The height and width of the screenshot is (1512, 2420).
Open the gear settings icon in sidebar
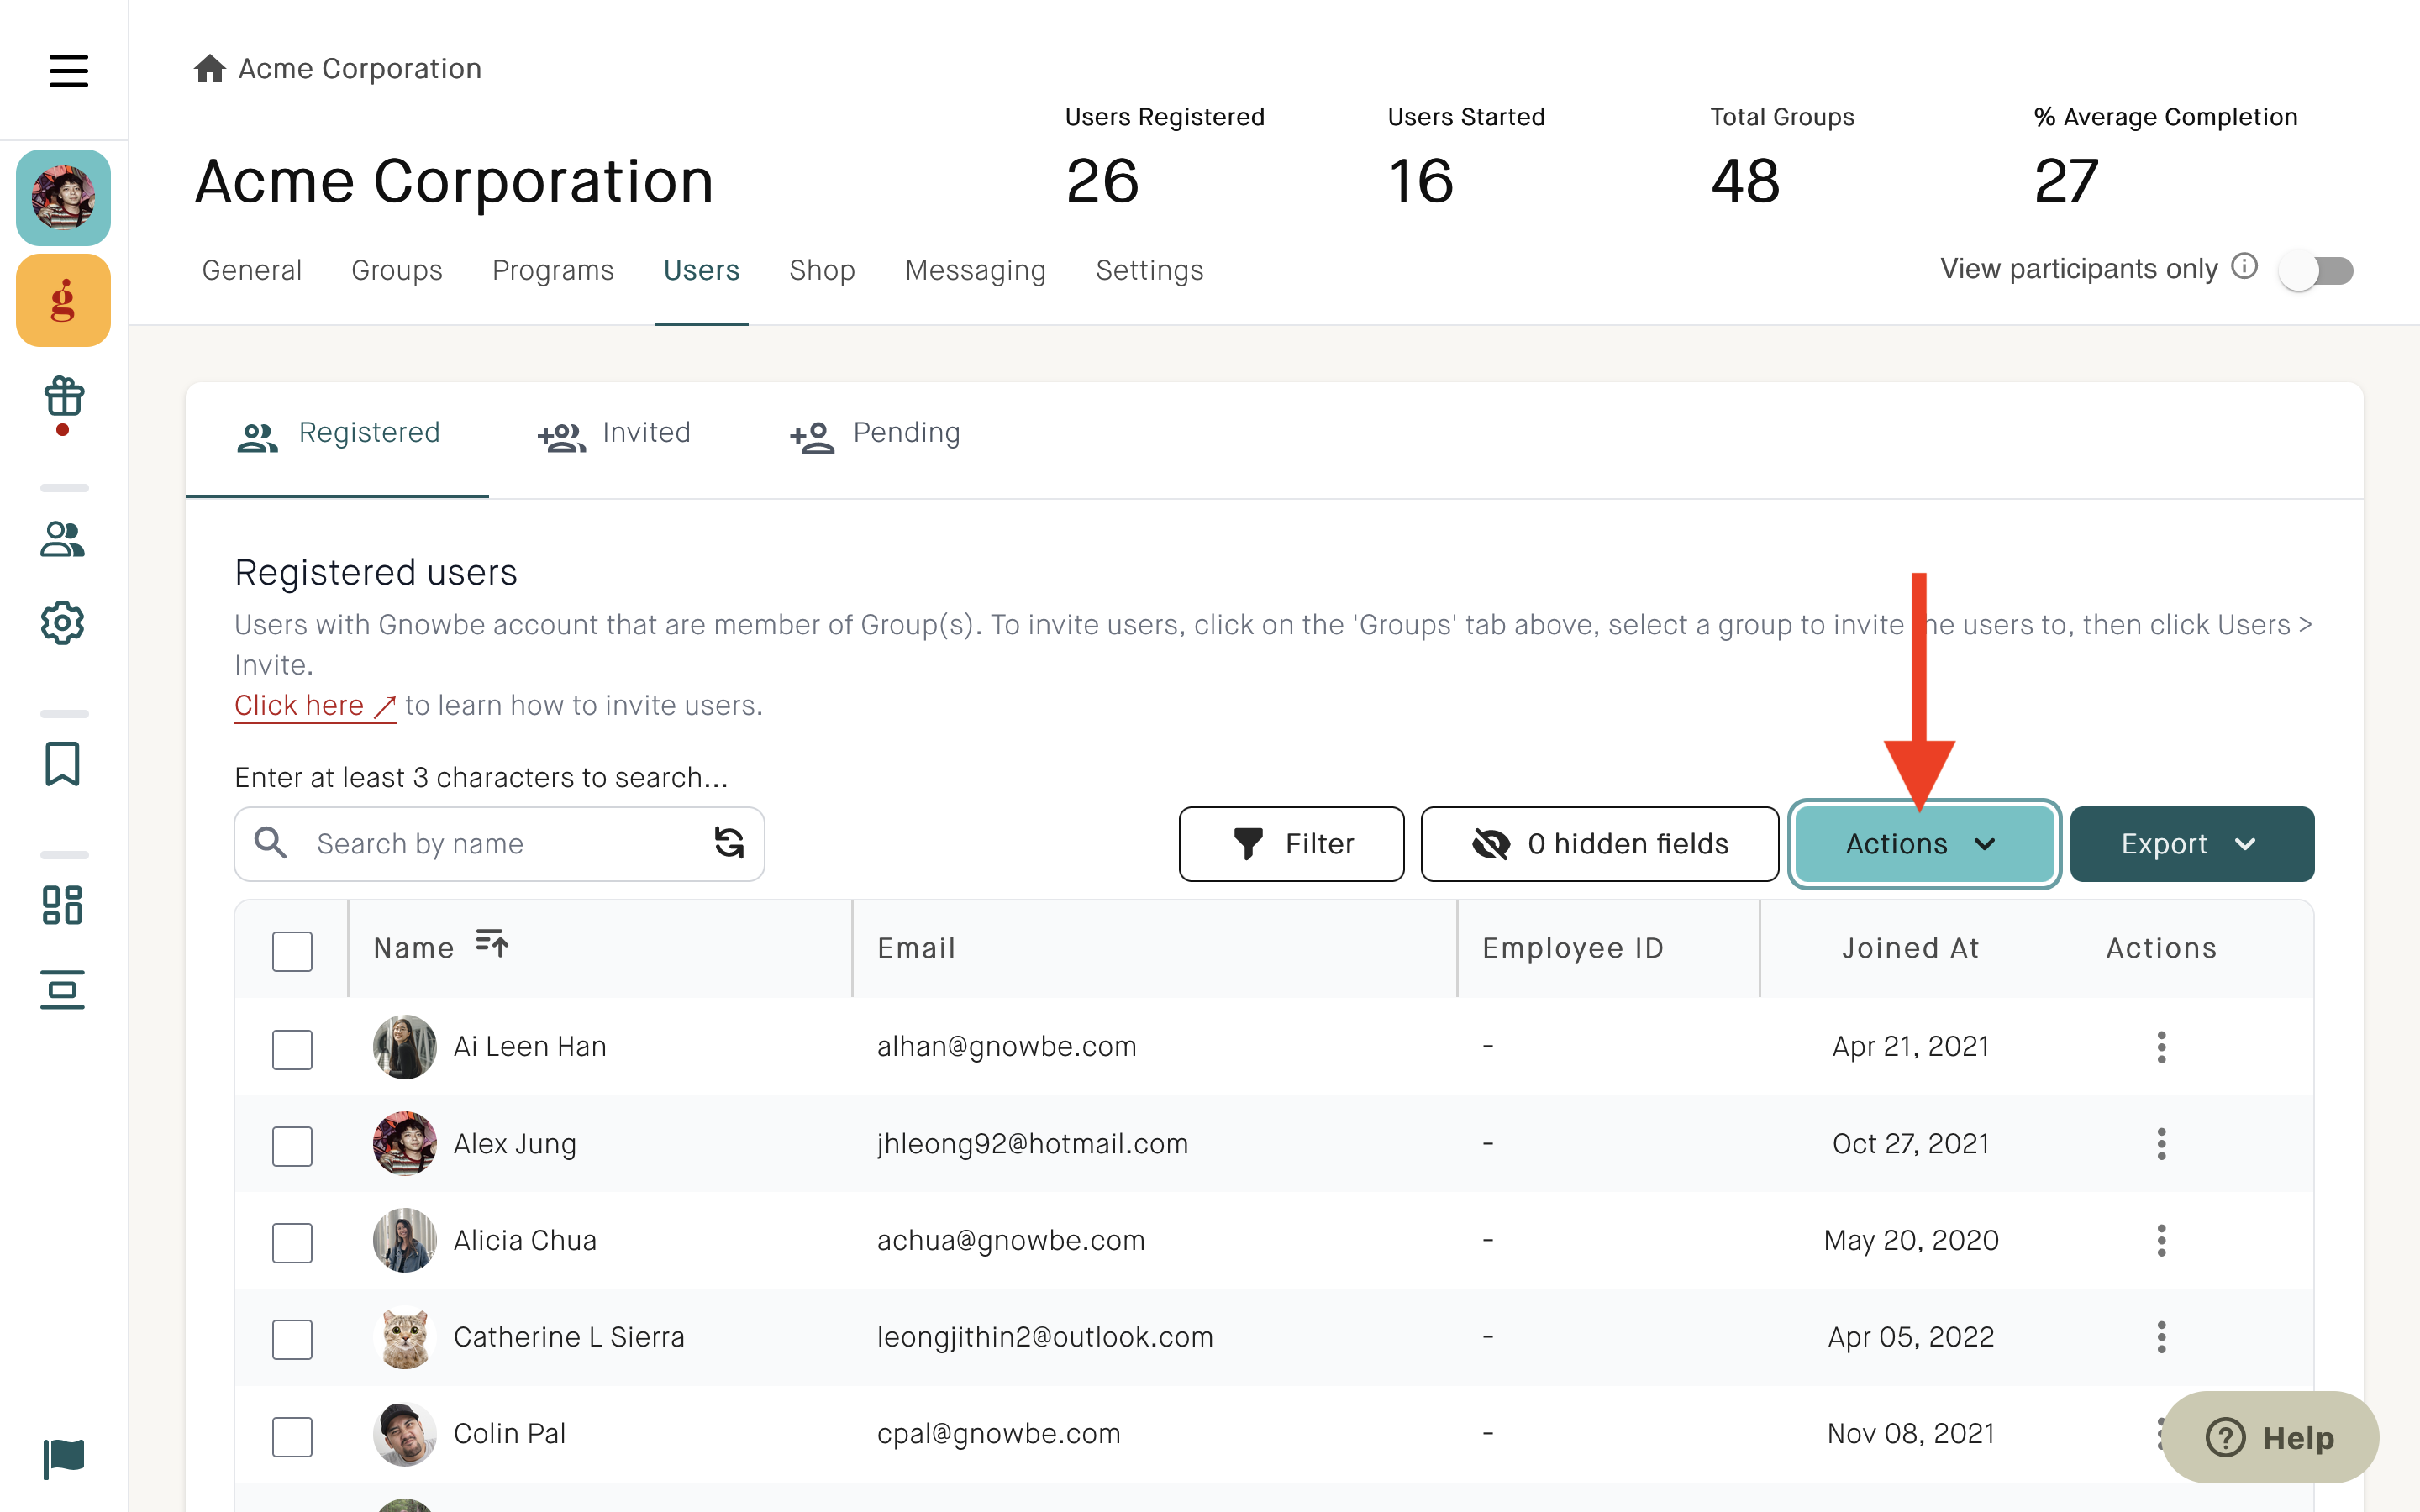(x=63, y=623)
